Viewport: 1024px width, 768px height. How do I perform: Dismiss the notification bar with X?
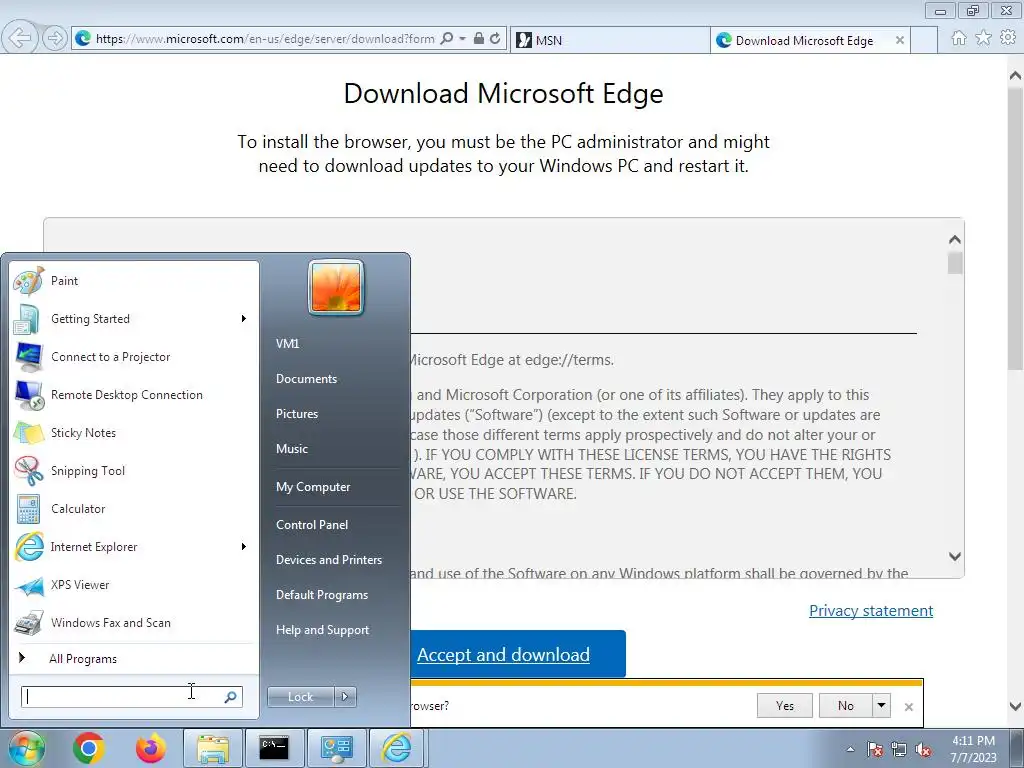[x=908, y=707]
